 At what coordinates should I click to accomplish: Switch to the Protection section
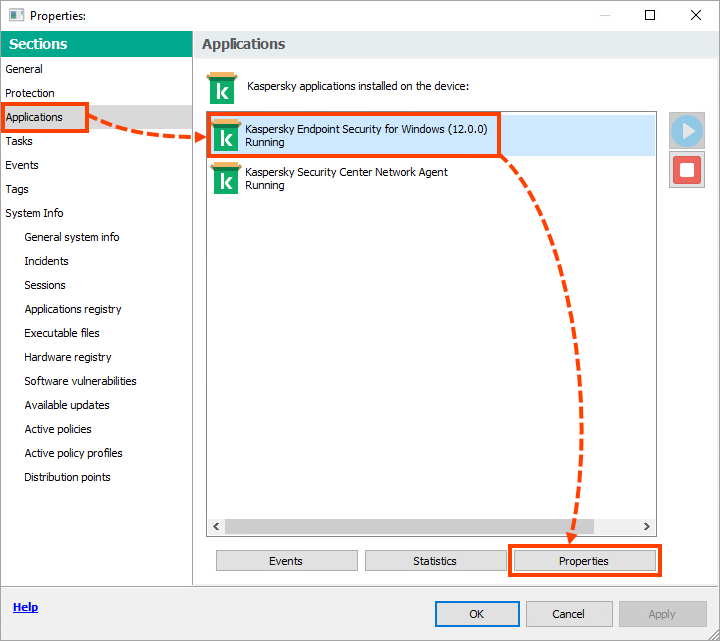pos(30,93)
